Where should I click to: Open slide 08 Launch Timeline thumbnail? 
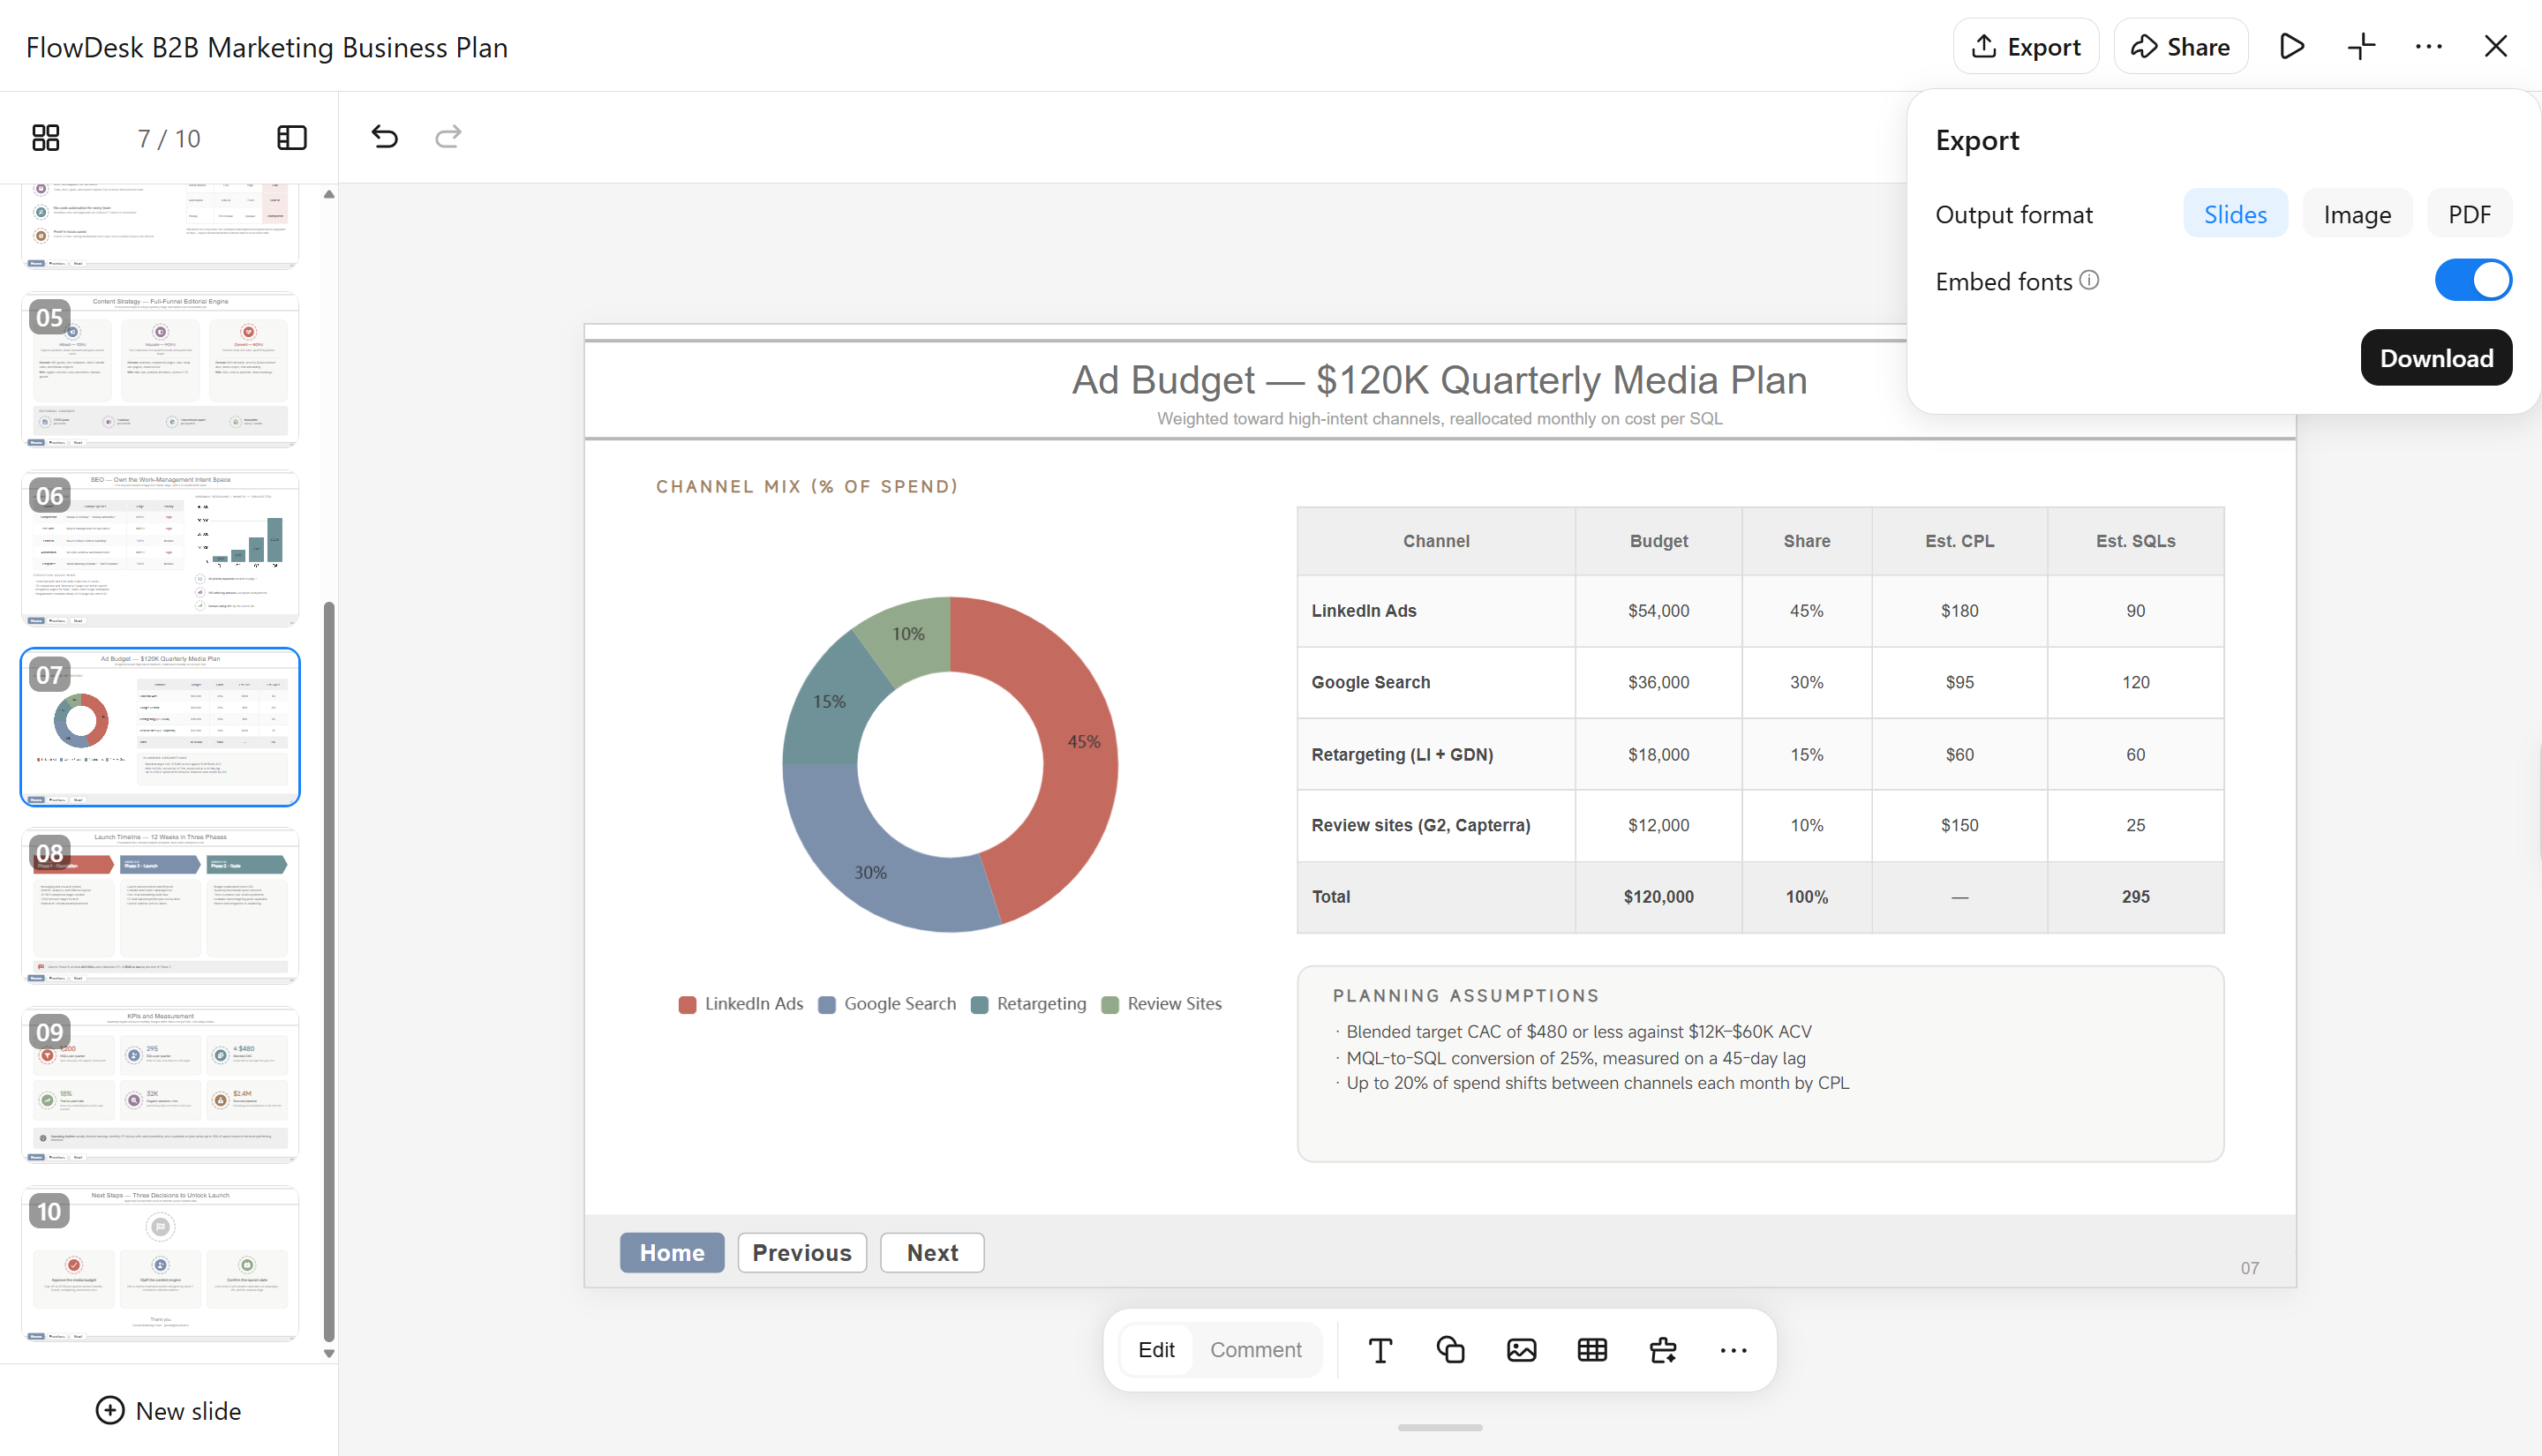tap(160, 906)
